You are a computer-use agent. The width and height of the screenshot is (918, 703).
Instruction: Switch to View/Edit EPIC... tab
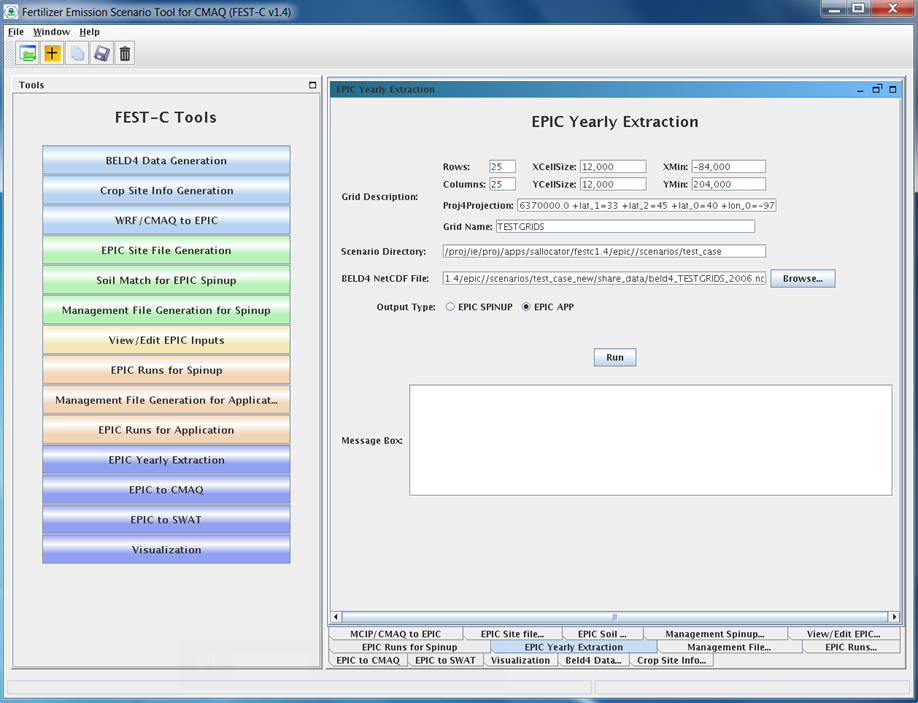[844, 634]
